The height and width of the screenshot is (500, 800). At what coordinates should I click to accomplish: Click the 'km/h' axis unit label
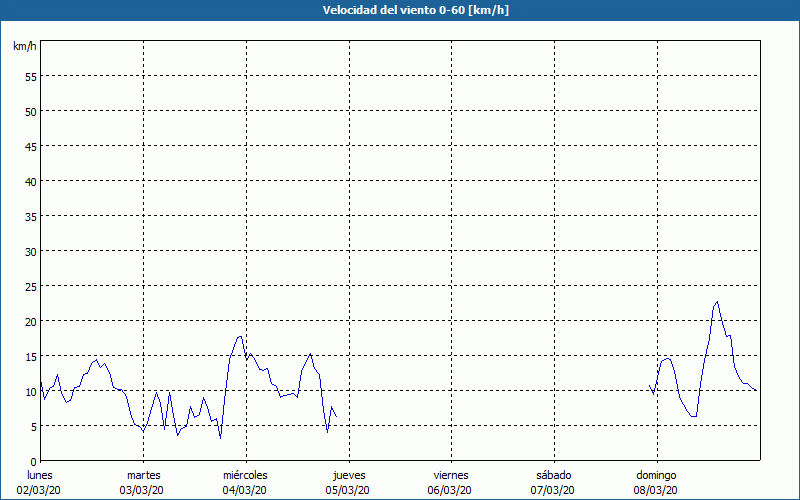25,46
